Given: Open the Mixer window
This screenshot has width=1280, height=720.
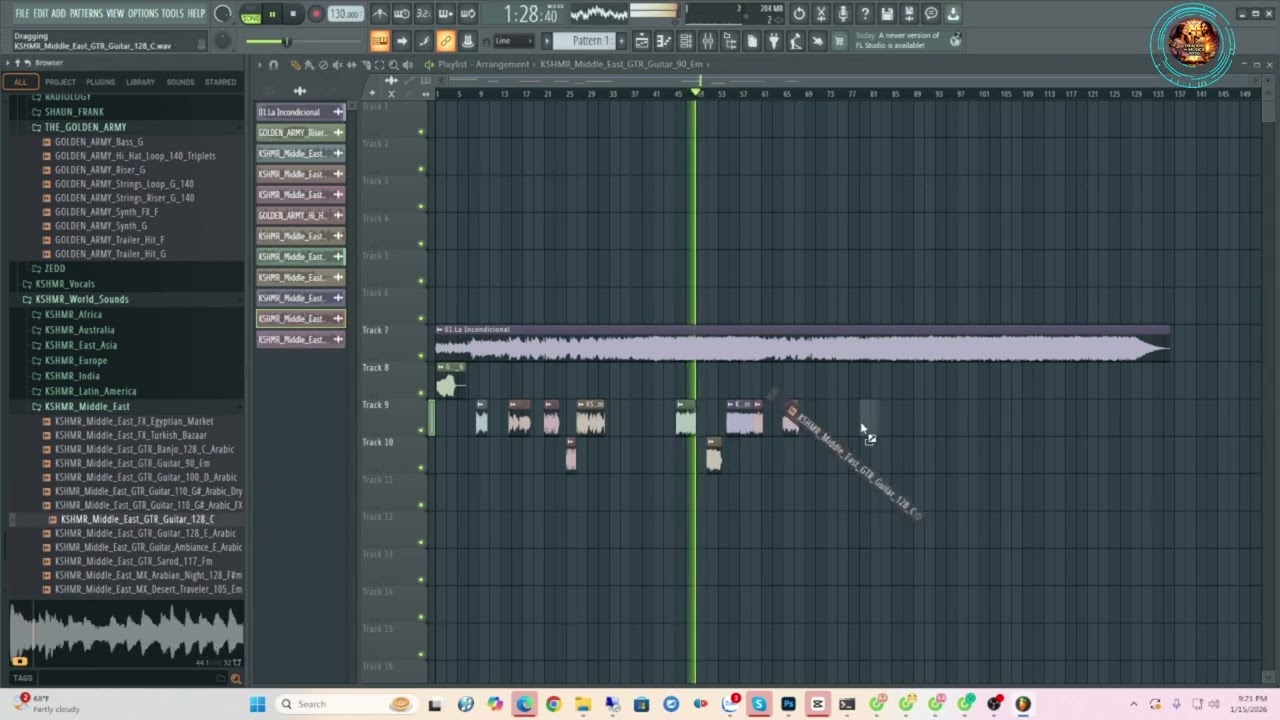Looking at the screenshot, I should [708, 41].
